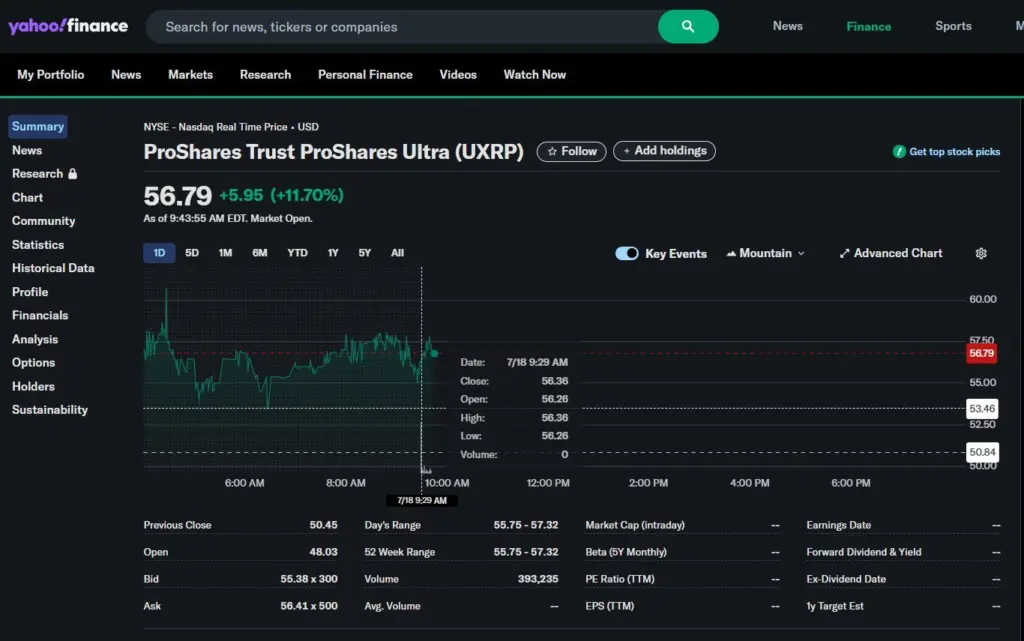Open chart settings gear icon

point(981,254)
